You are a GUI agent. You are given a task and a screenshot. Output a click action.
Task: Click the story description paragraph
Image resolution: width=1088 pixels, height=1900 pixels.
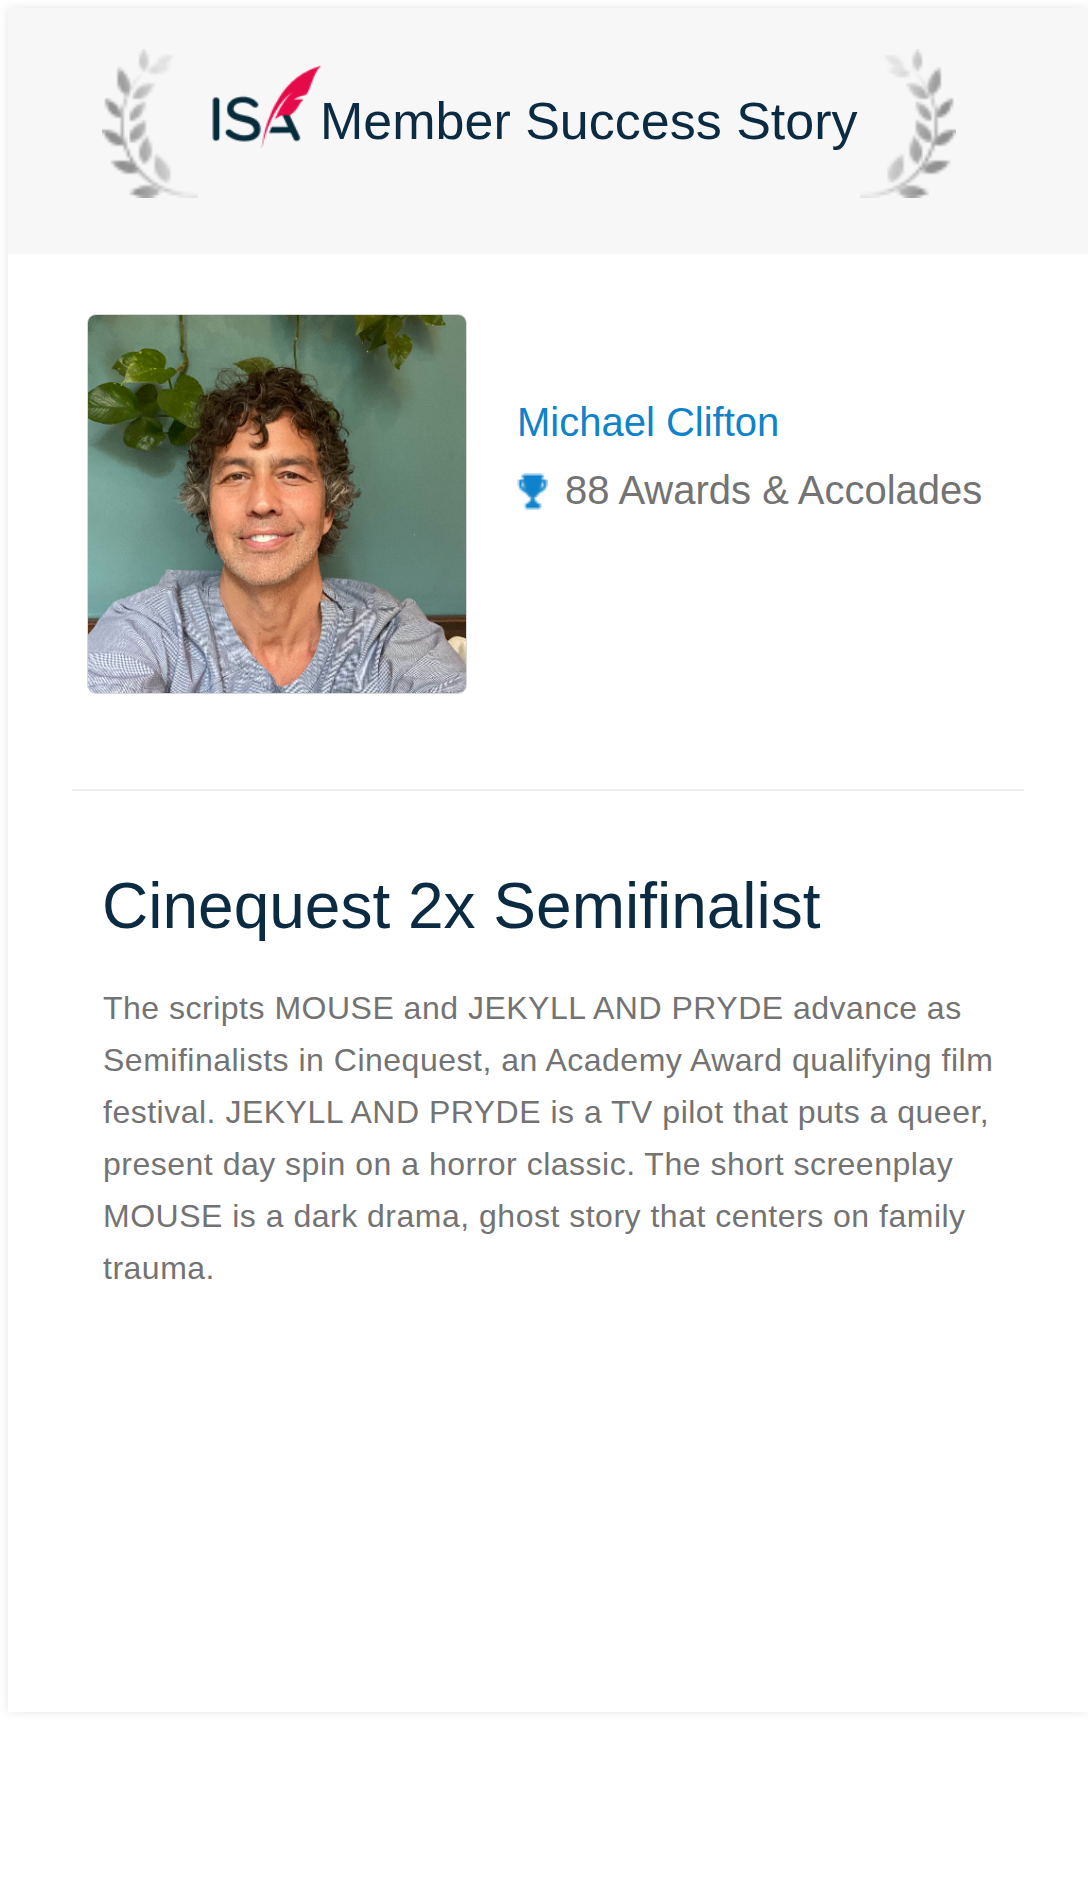tap(548, 1138)
